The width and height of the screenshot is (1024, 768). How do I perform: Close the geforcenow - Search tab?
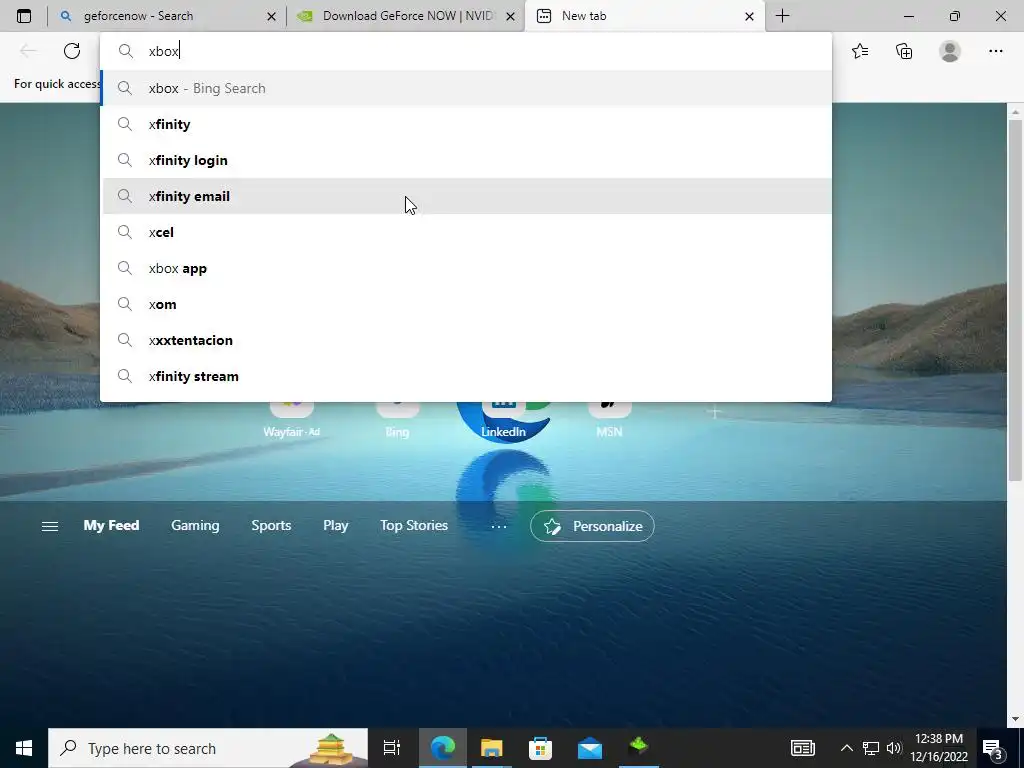point(271,16)
